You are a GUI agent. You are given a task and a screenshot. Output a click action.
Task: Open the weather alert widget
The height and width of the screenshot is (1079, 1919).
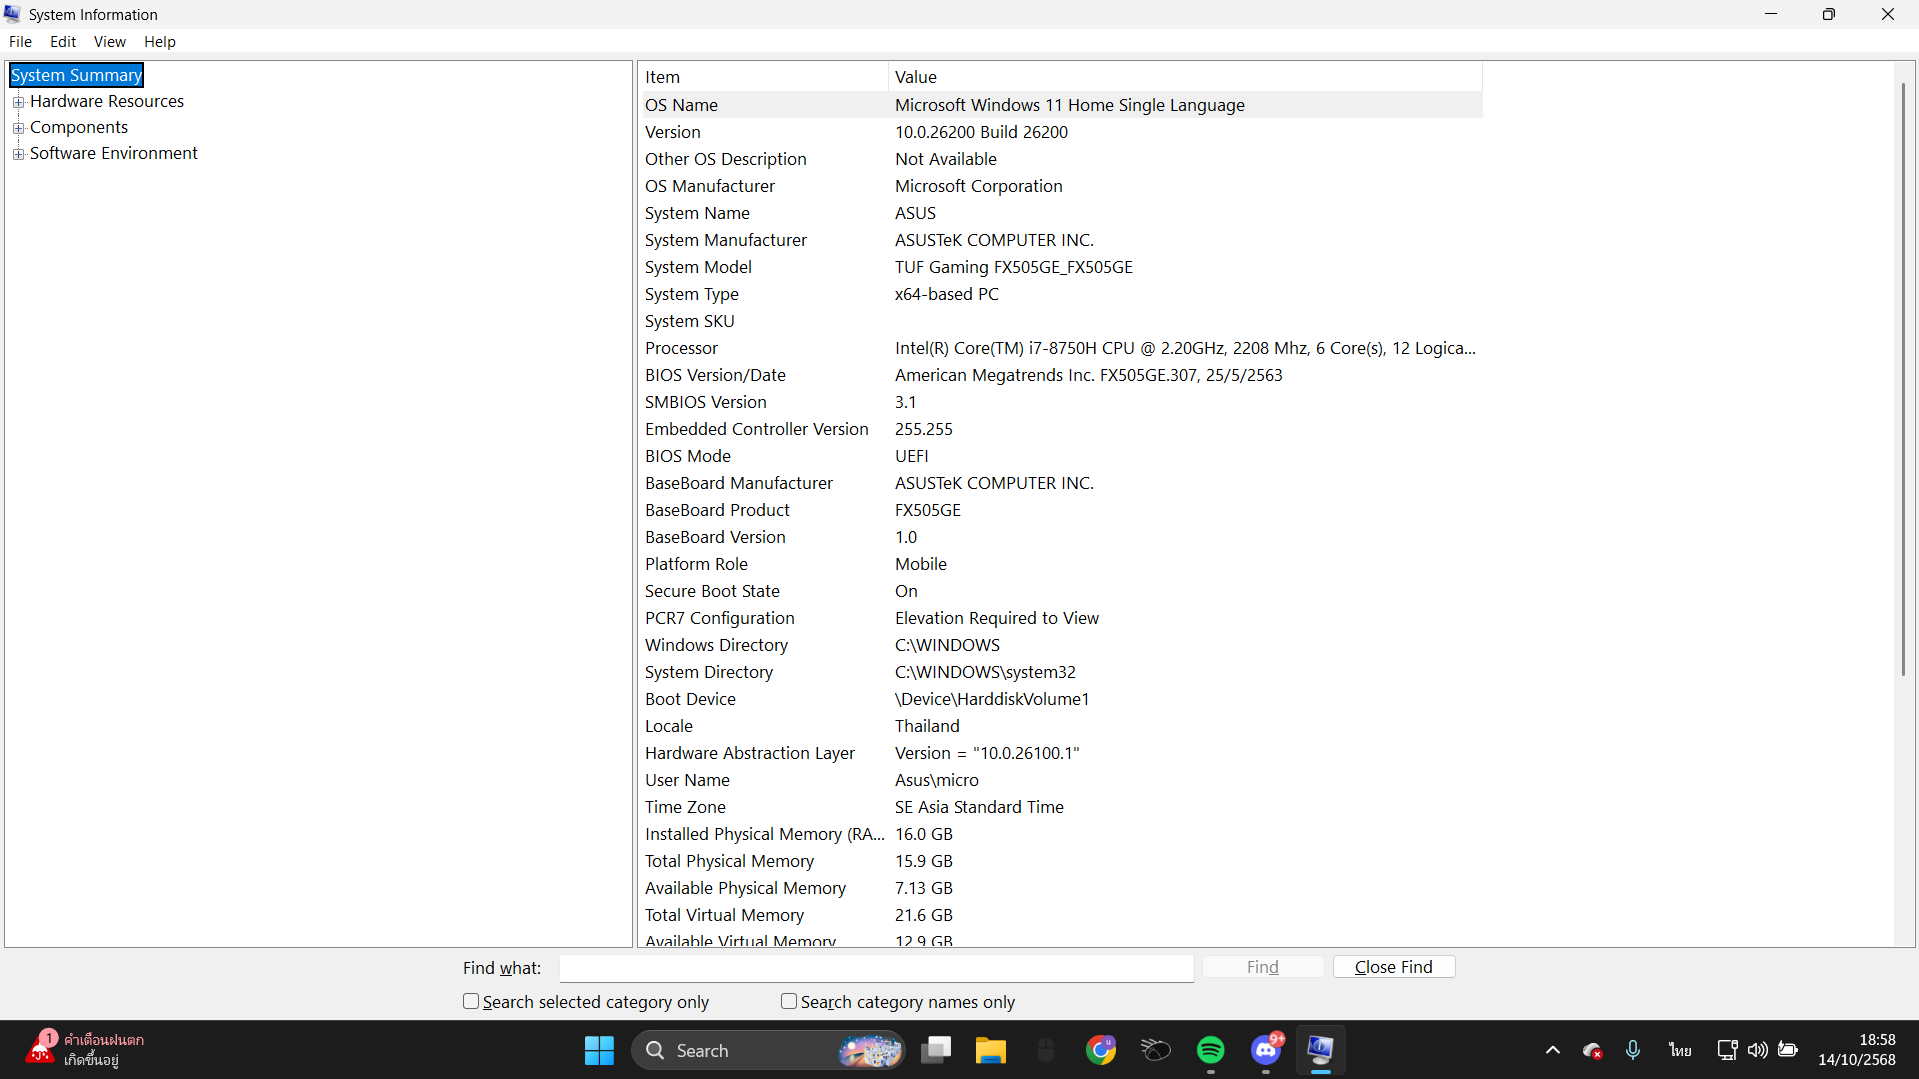[85, 1050]
